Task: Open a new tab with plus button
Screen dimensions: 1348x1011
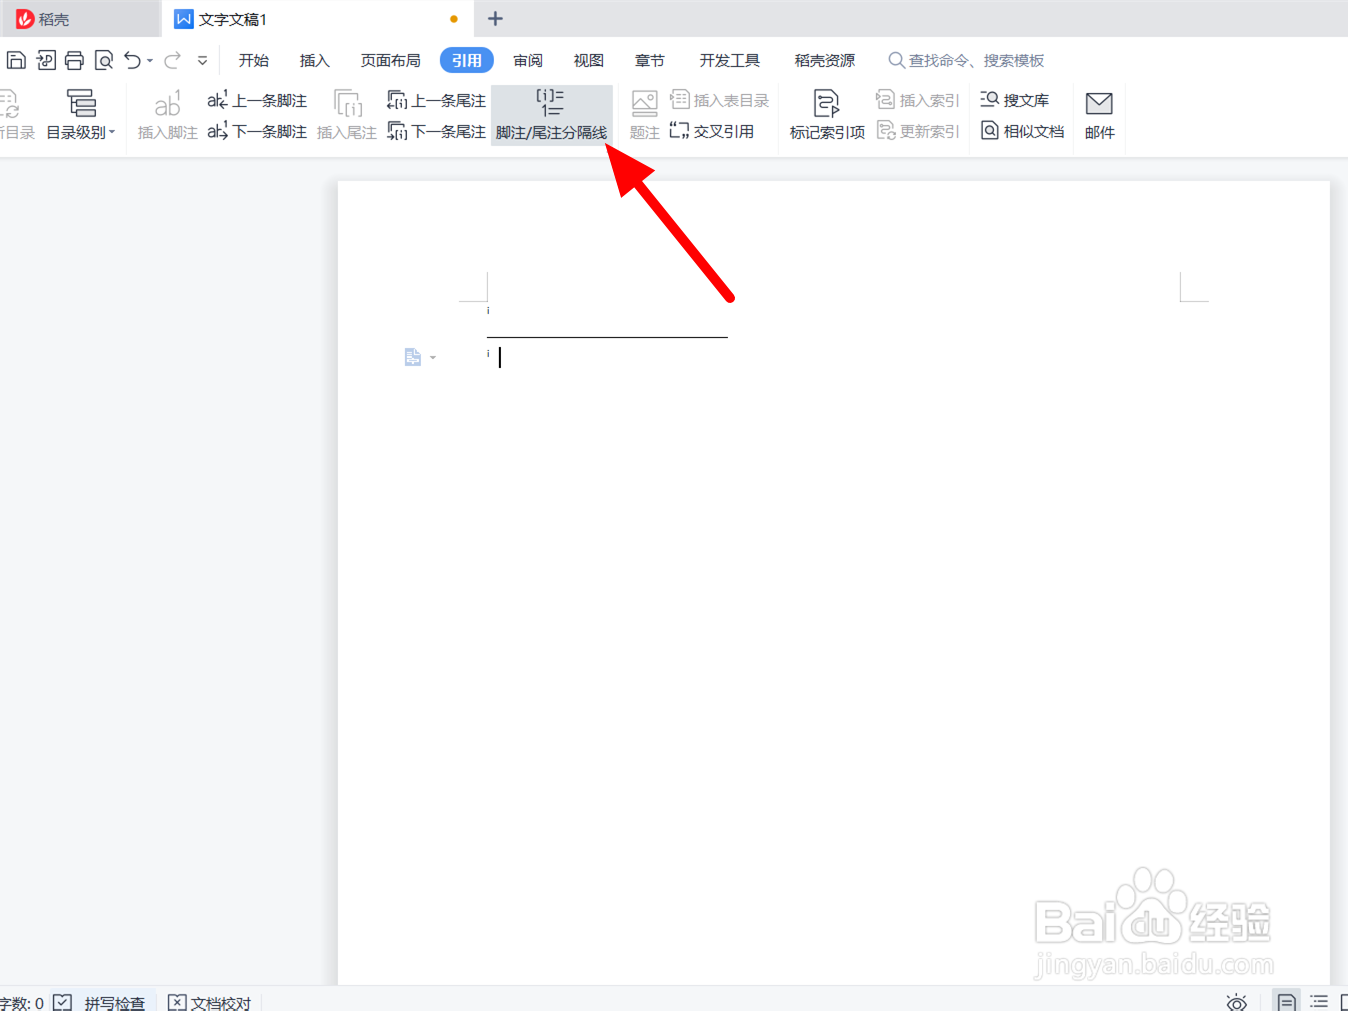Action: click(x=495, y=19)
